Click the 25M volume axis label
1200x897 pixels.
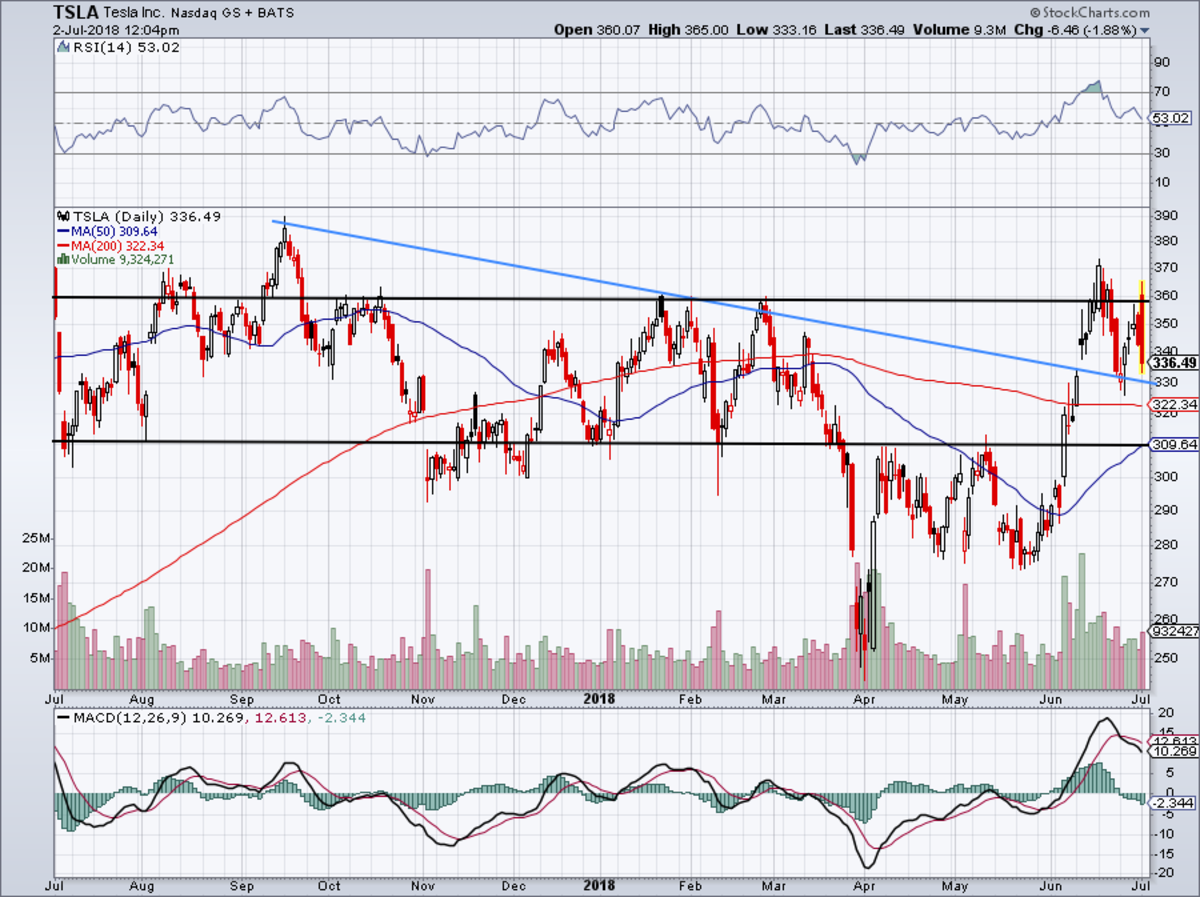coord(37,538)
